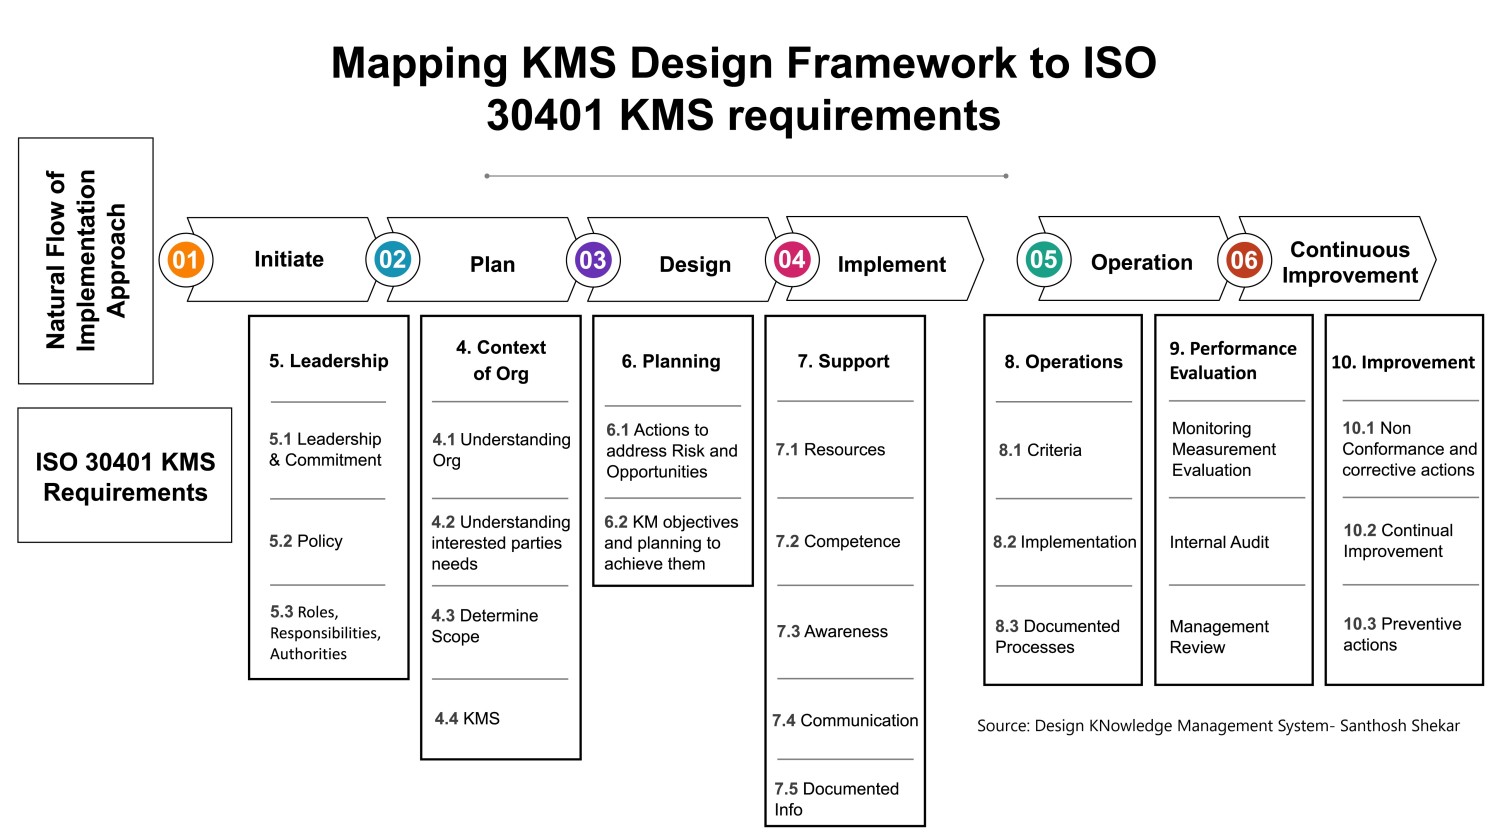Select the pink 04 step circle
This screenshot has height=836, width=1488.
point(792,260)
